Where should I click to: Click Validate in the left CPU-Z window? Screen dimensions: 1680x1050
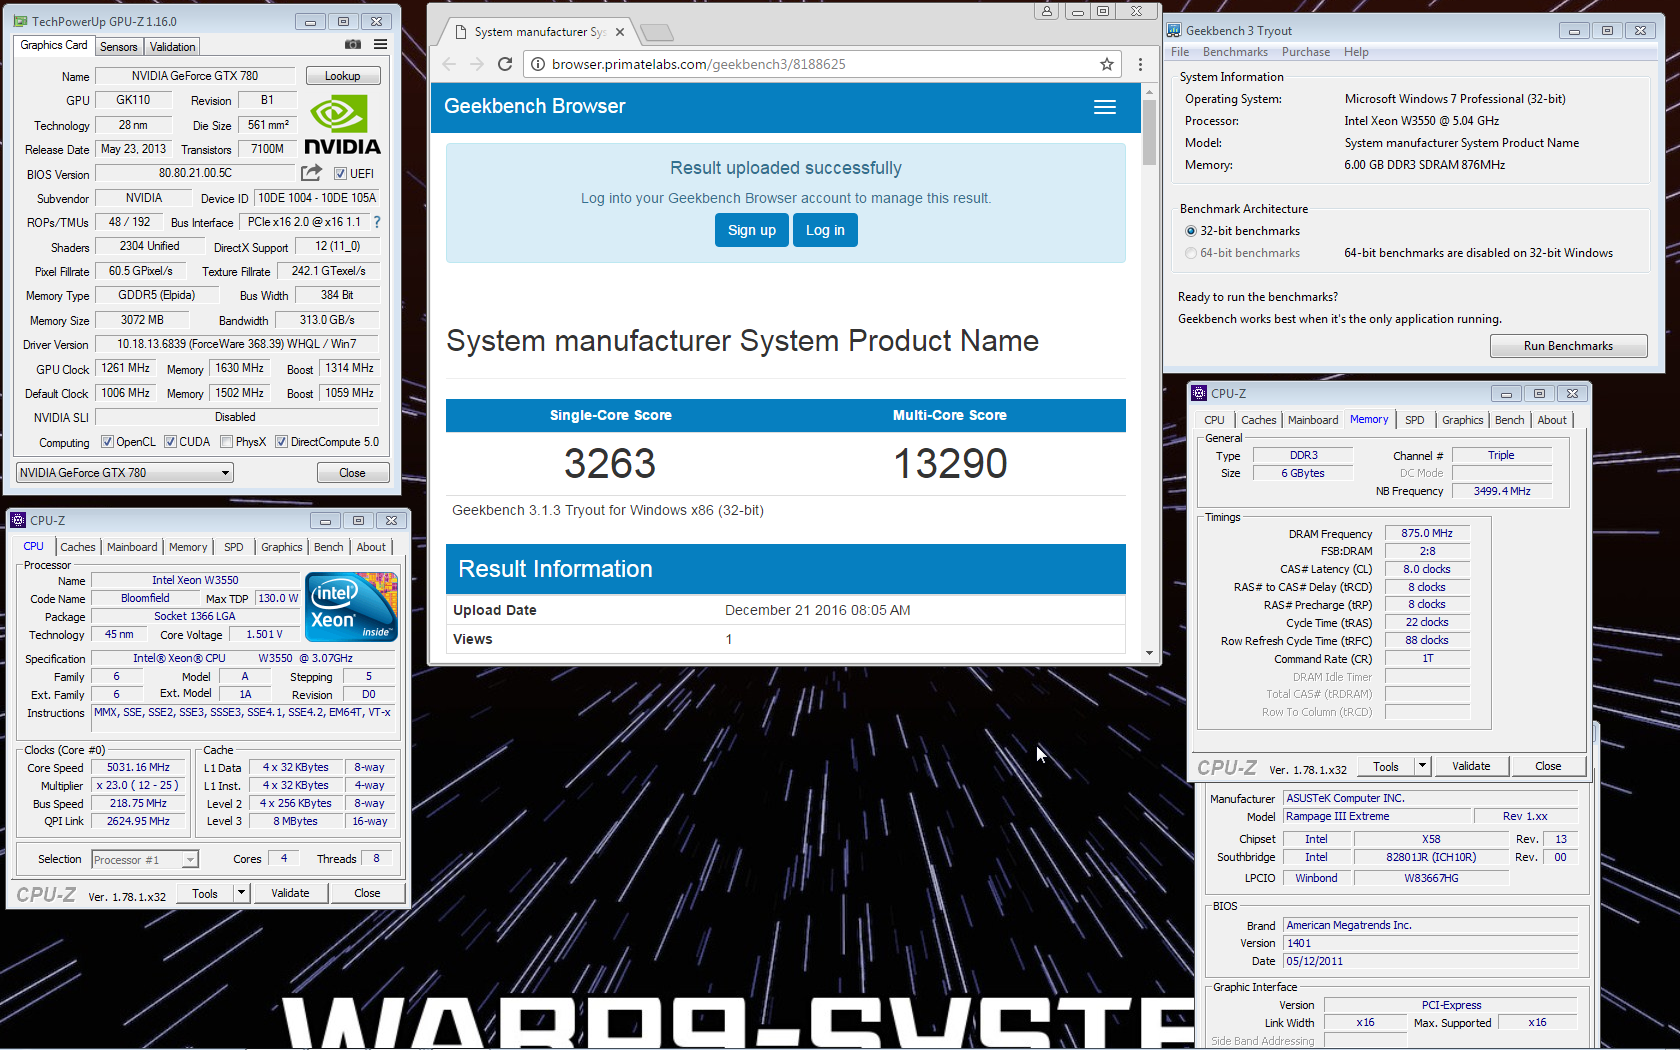(x=290, y=893)
